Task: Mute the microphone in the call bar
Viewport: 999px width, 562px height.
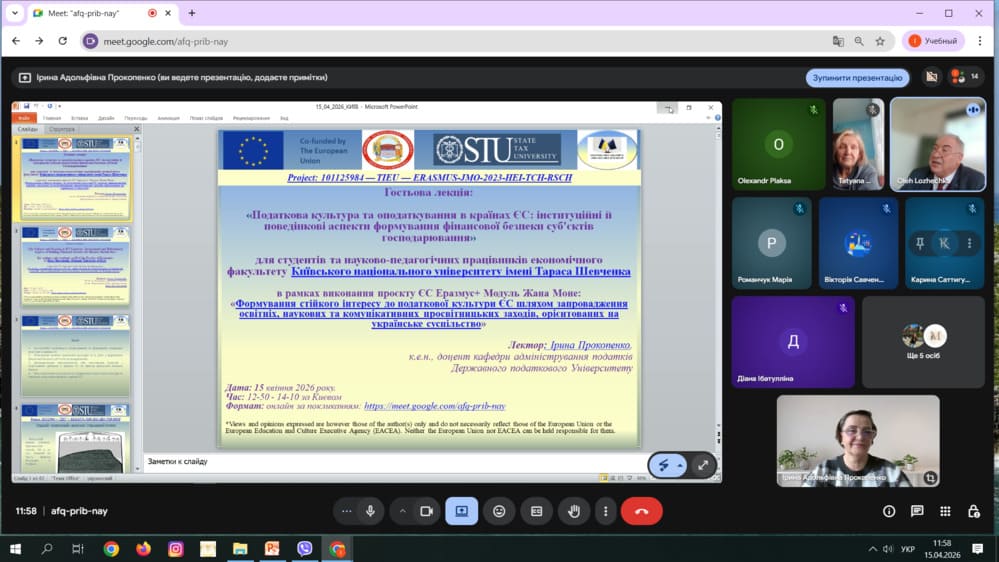Action: point(370,511)
